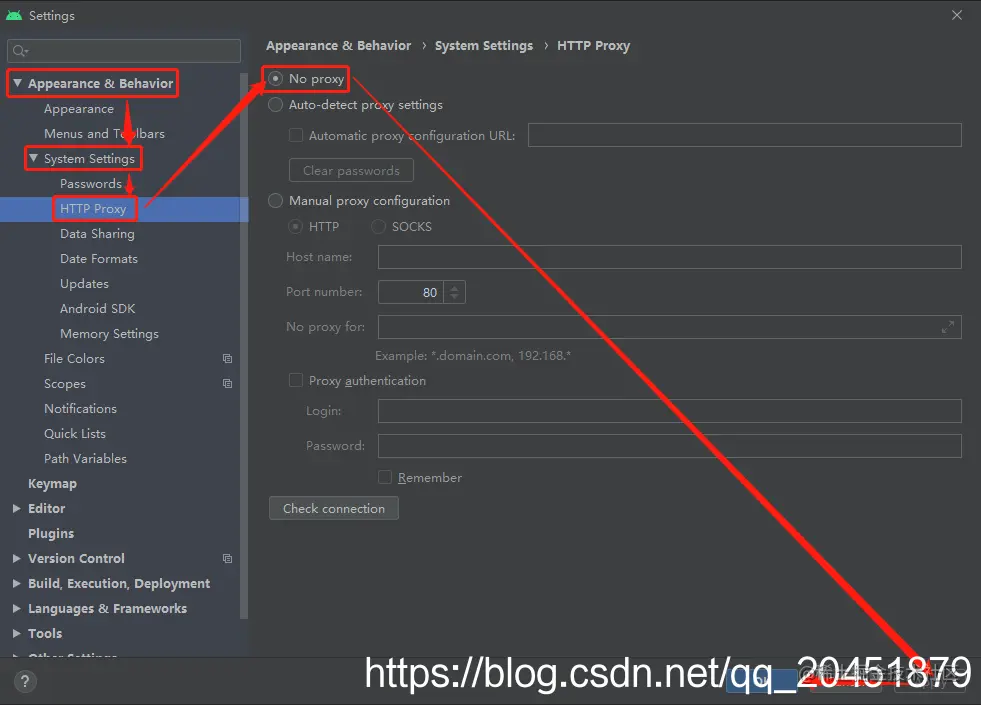The height and width of the screenshot is (705, 981).
Task: Open the help question mark icon
Action: [25, 681]
